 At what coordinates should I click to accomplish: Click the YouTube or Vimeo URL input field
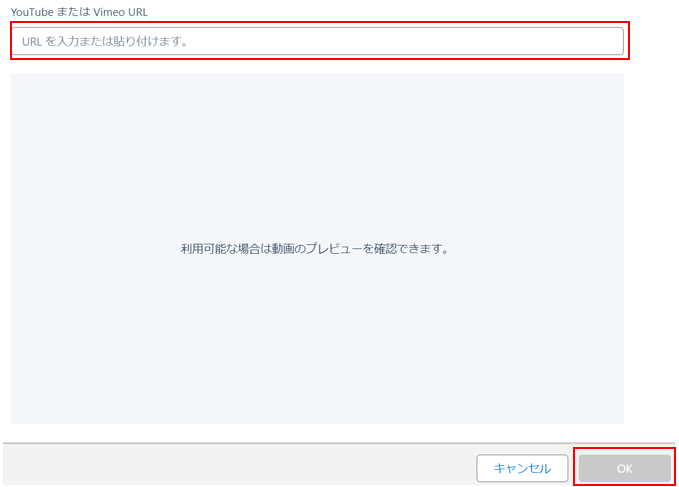(x=317, y=41)
